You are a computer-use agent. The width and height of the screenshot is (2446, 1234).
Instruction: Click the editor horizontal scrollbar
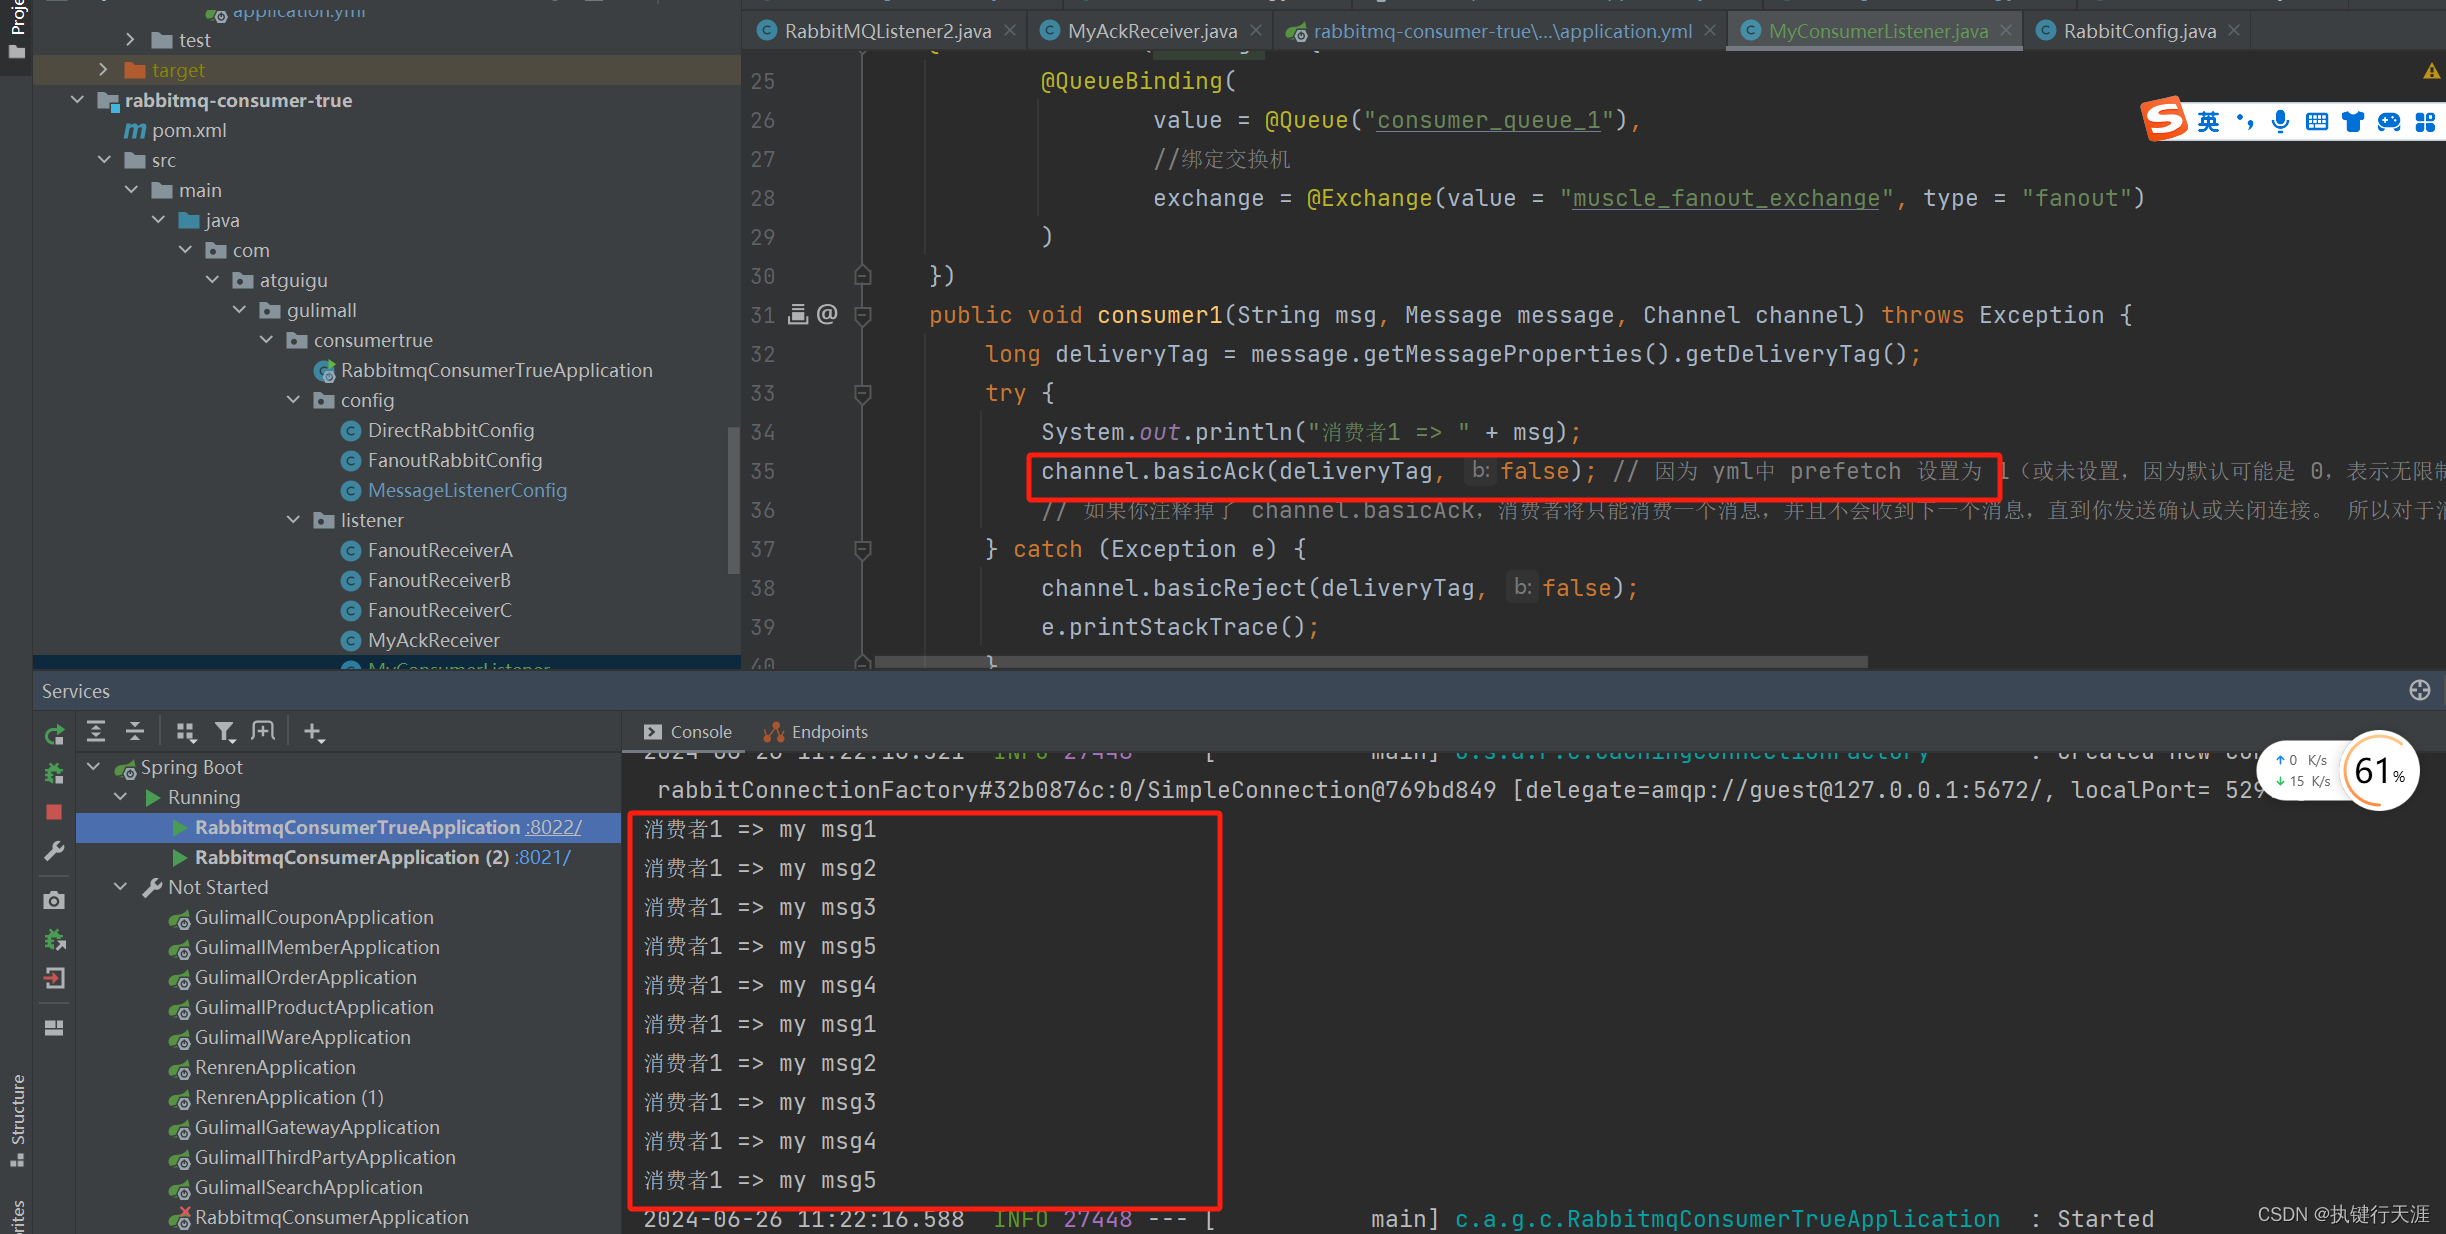(x=1370, y=662)
